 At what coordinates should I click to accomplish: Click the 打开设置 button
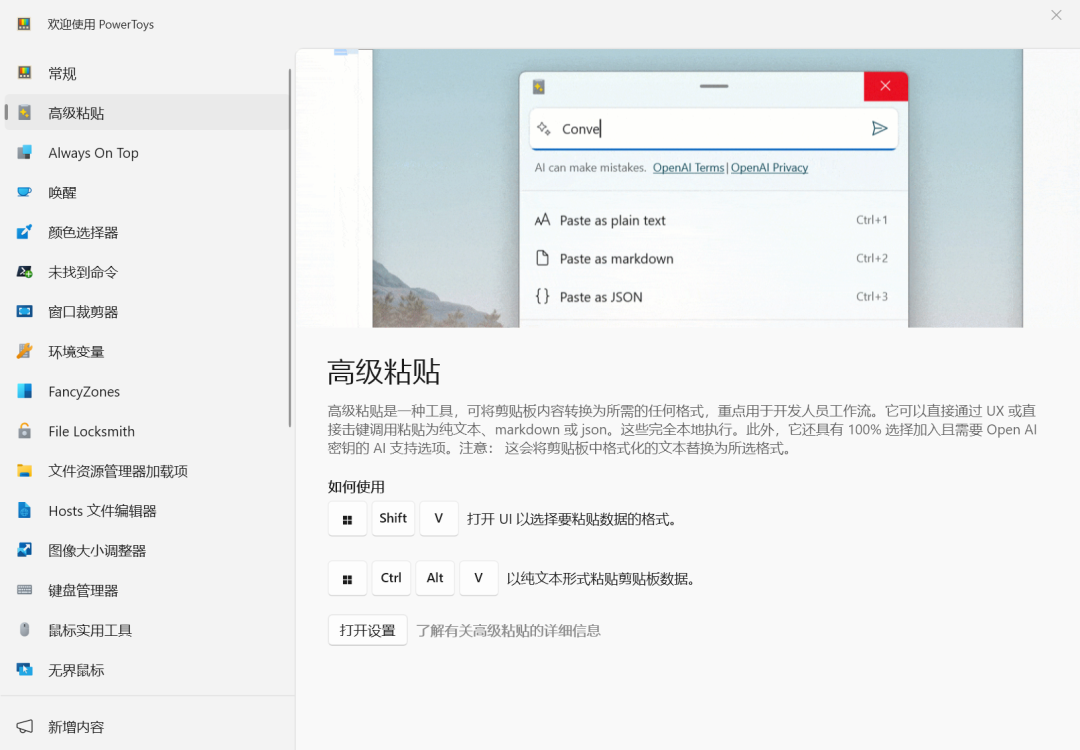pyautogui.click(x=368, y=630)
